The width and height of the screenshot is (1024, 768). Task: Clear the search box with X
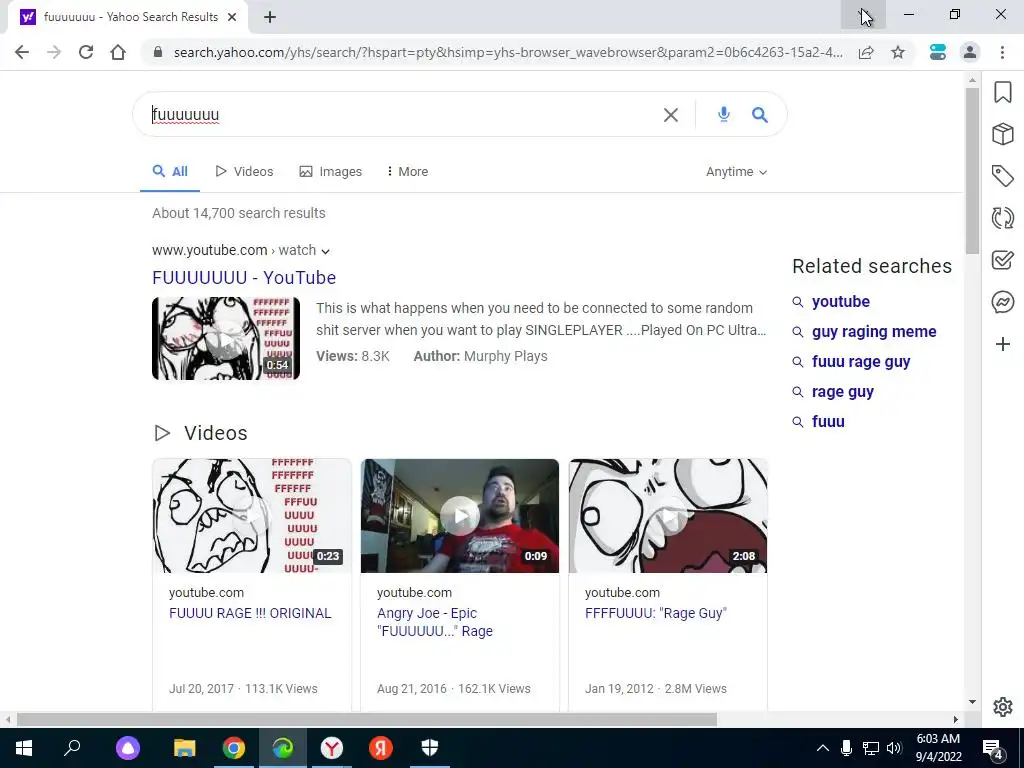pos(671,115)
